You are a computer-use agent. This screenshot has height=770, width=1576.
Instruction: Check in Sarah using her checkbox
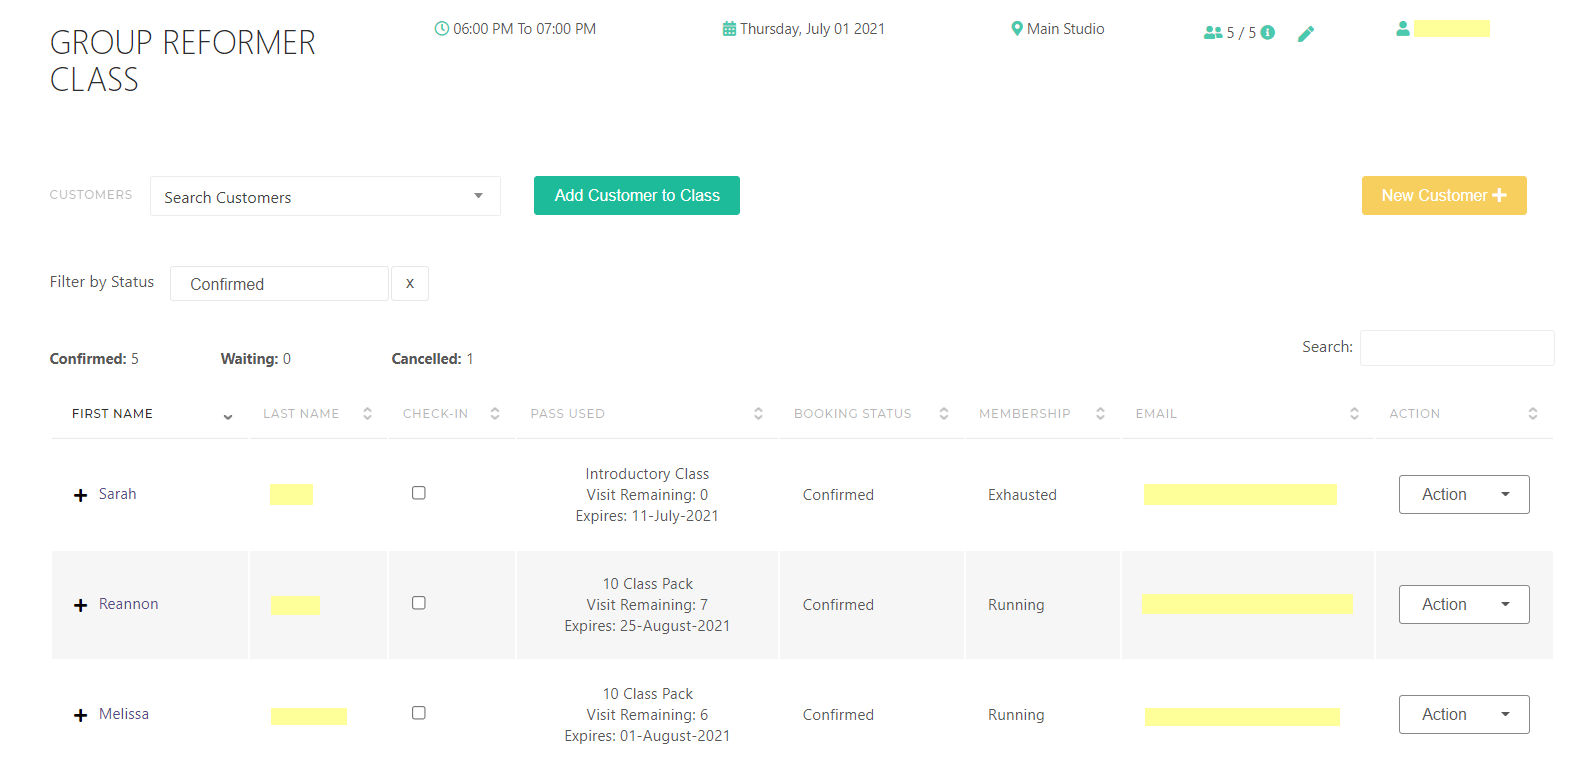pyautogui.click(x=419, y=493)
